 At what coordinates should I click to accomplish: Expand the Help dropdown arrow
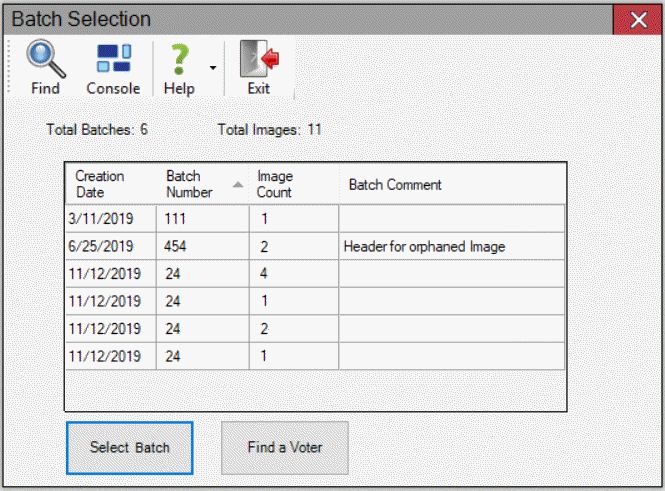click(213, 68)
